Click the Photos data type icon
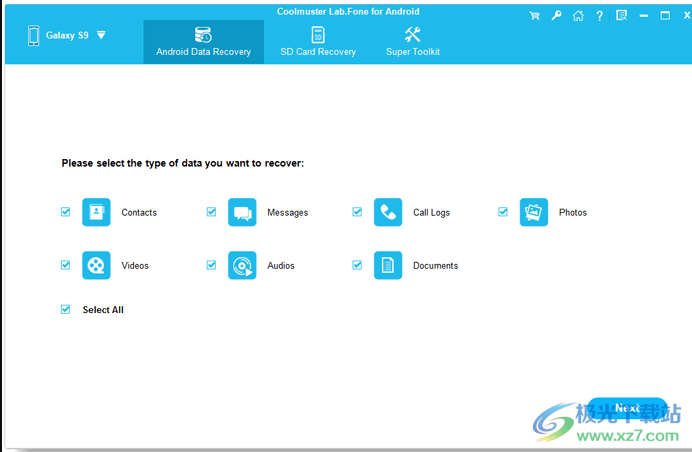 (534, 212)
